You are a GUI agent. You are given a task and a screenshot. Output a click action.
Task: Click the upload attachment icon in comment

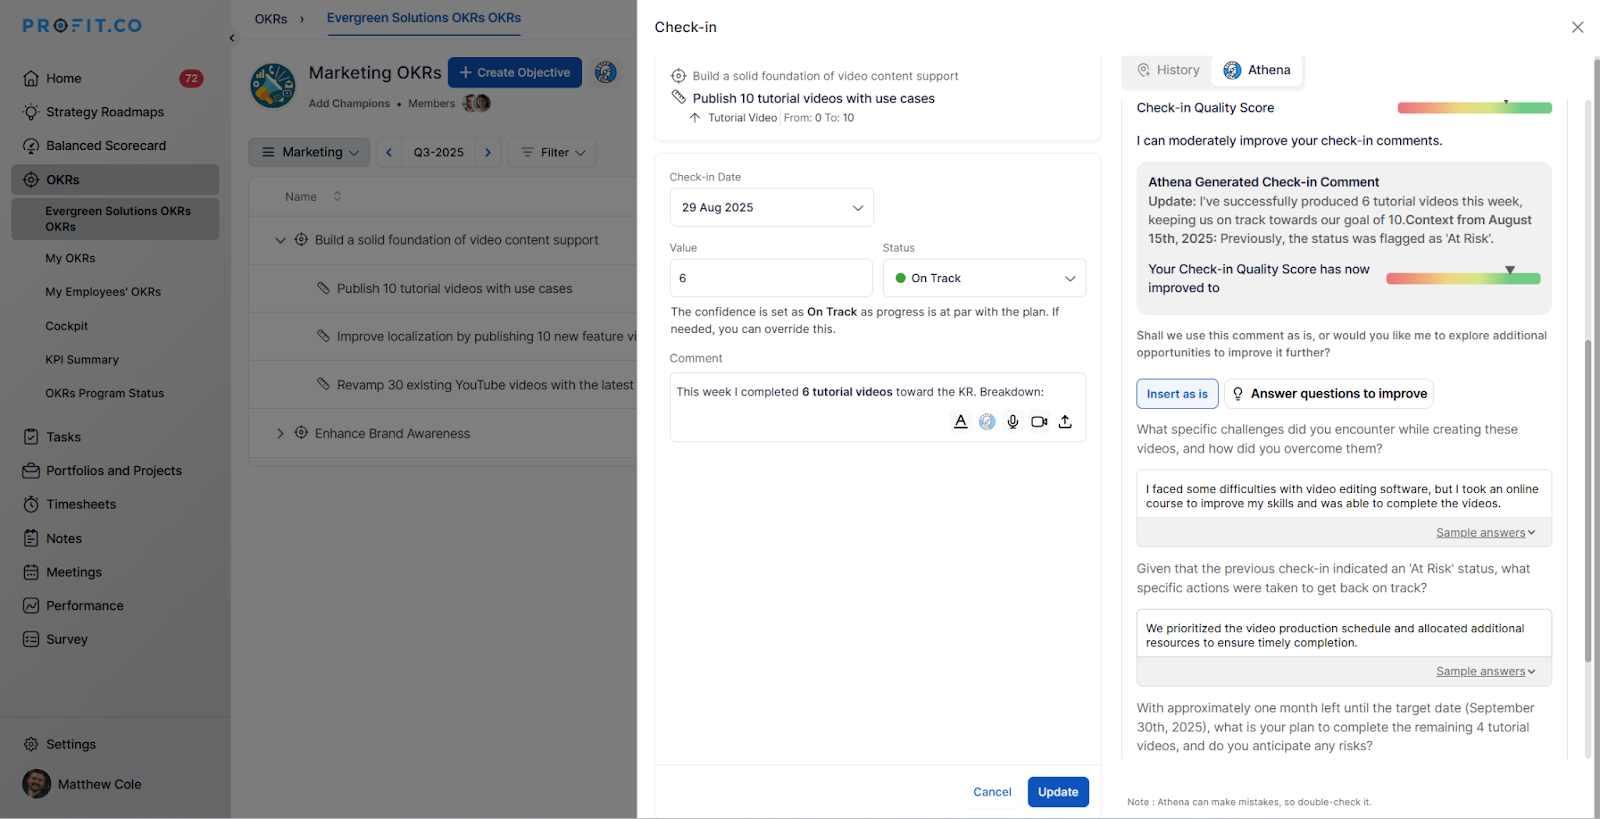coord(1065,422)
